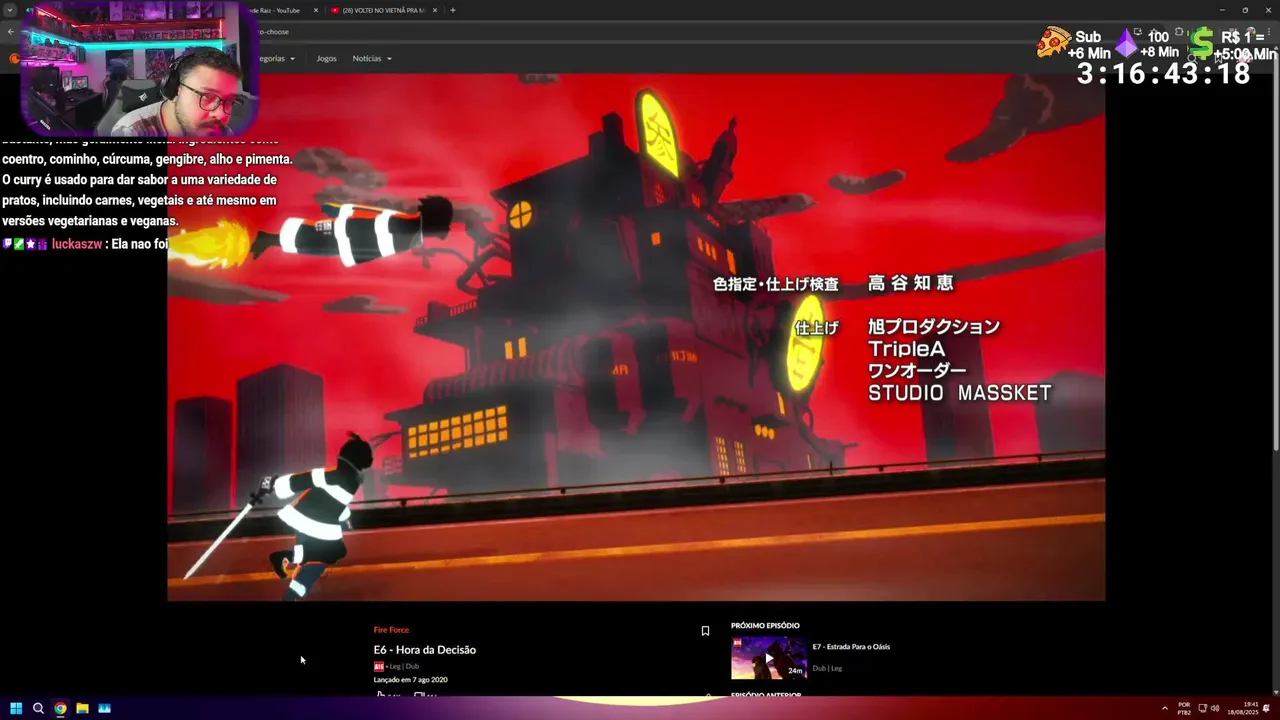
Task: Open the Jogos menu item
Action: click(326, 58)
